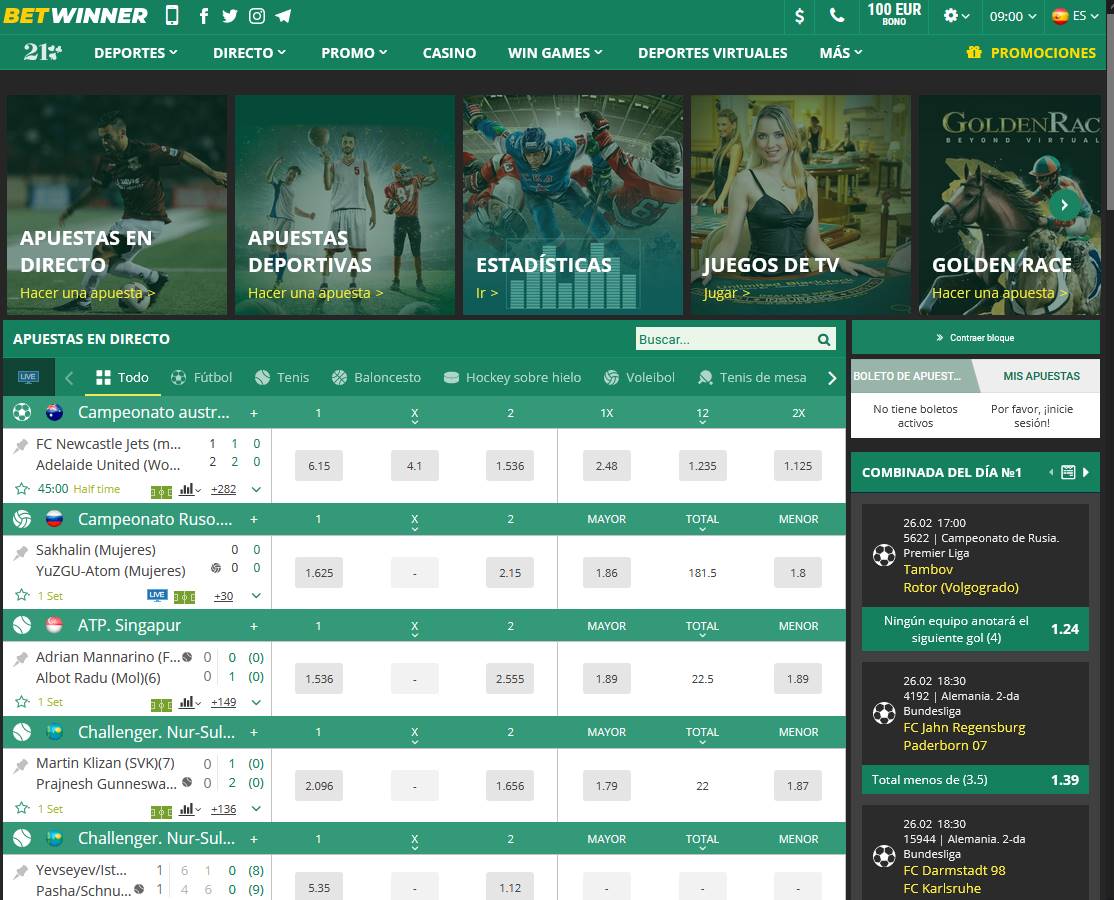
Task: Open Combinada del día calendar icon
Action: pyautogui.click(x=1068, y=472)
